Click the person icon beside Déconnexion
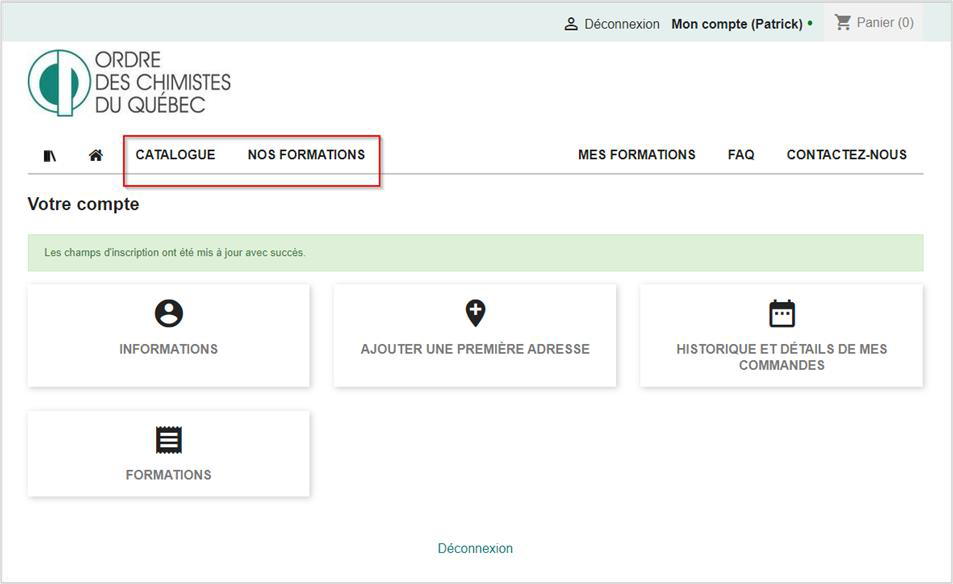This screenshot has height=584, width=953. (571, 24)
